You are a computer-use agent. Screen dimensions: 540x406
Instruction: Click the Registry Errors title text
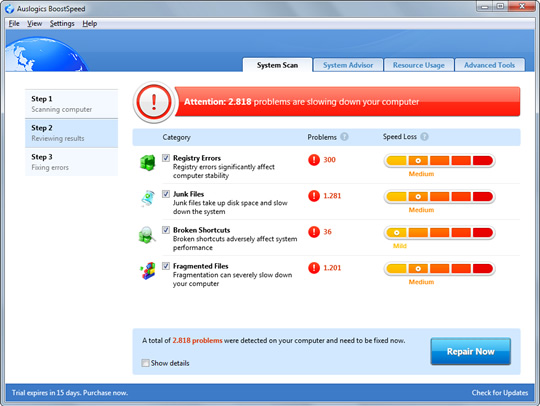tap(197, 158)
